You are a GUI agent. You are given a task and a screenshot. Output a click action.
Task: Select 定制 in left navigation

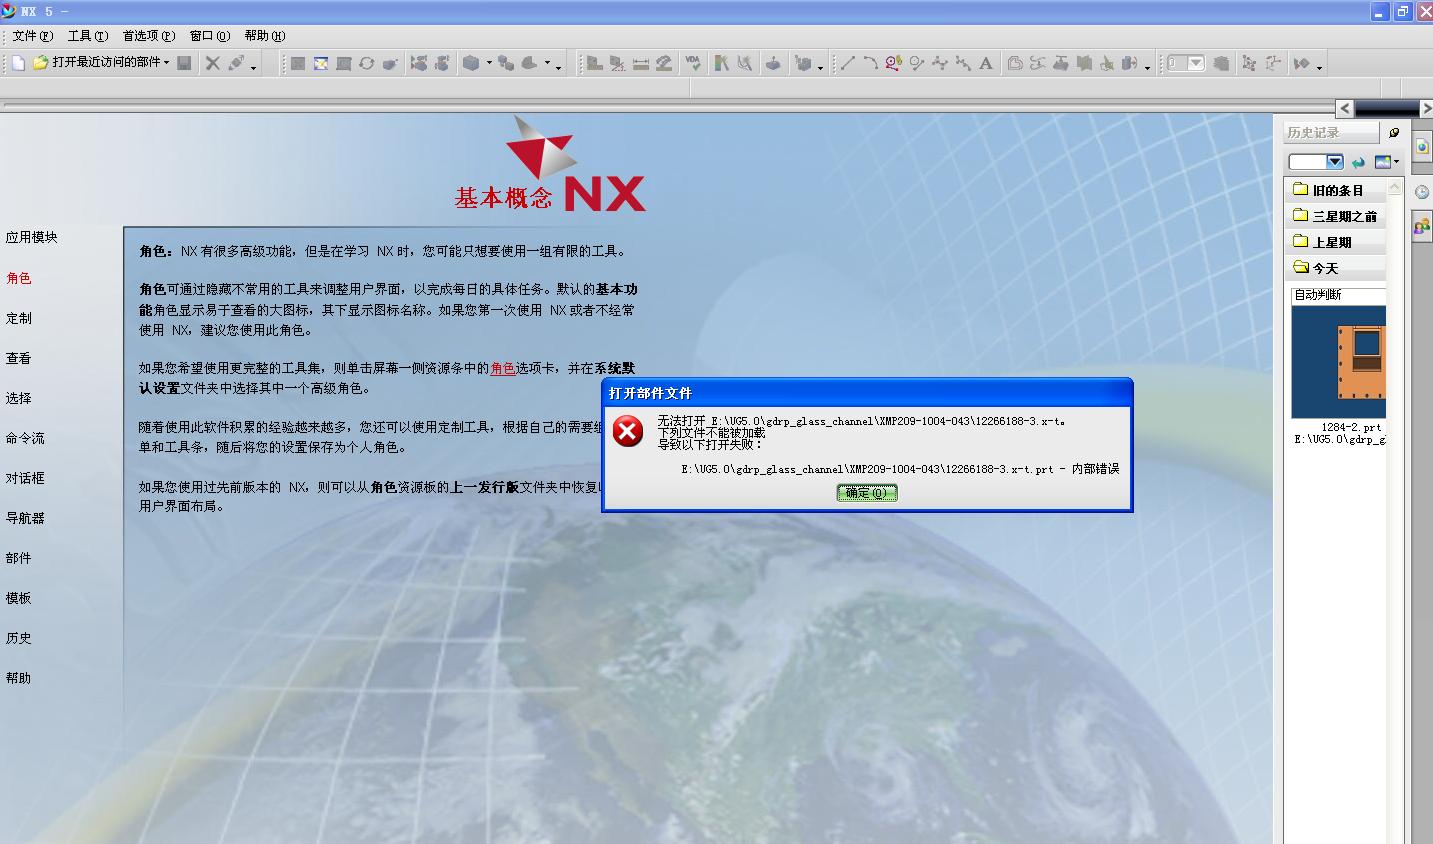pyautogui.click(x=19, y=318)
